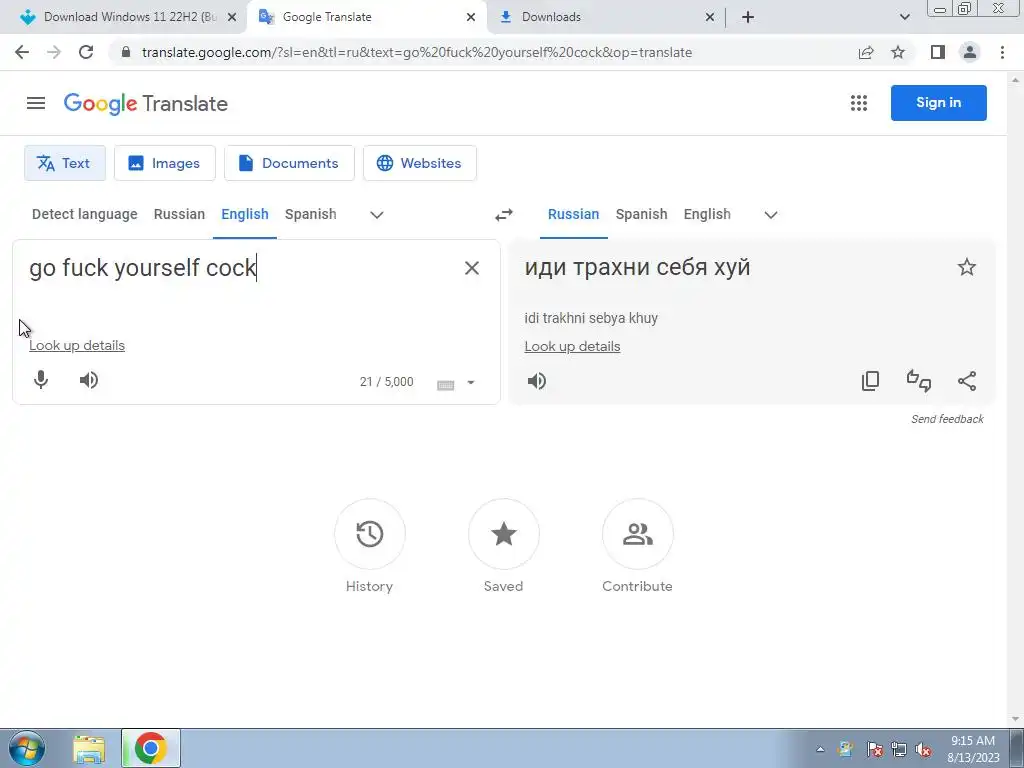1024x768 pixels.
Task: Close the Google Translate tab
Action: tap(471, 17)
